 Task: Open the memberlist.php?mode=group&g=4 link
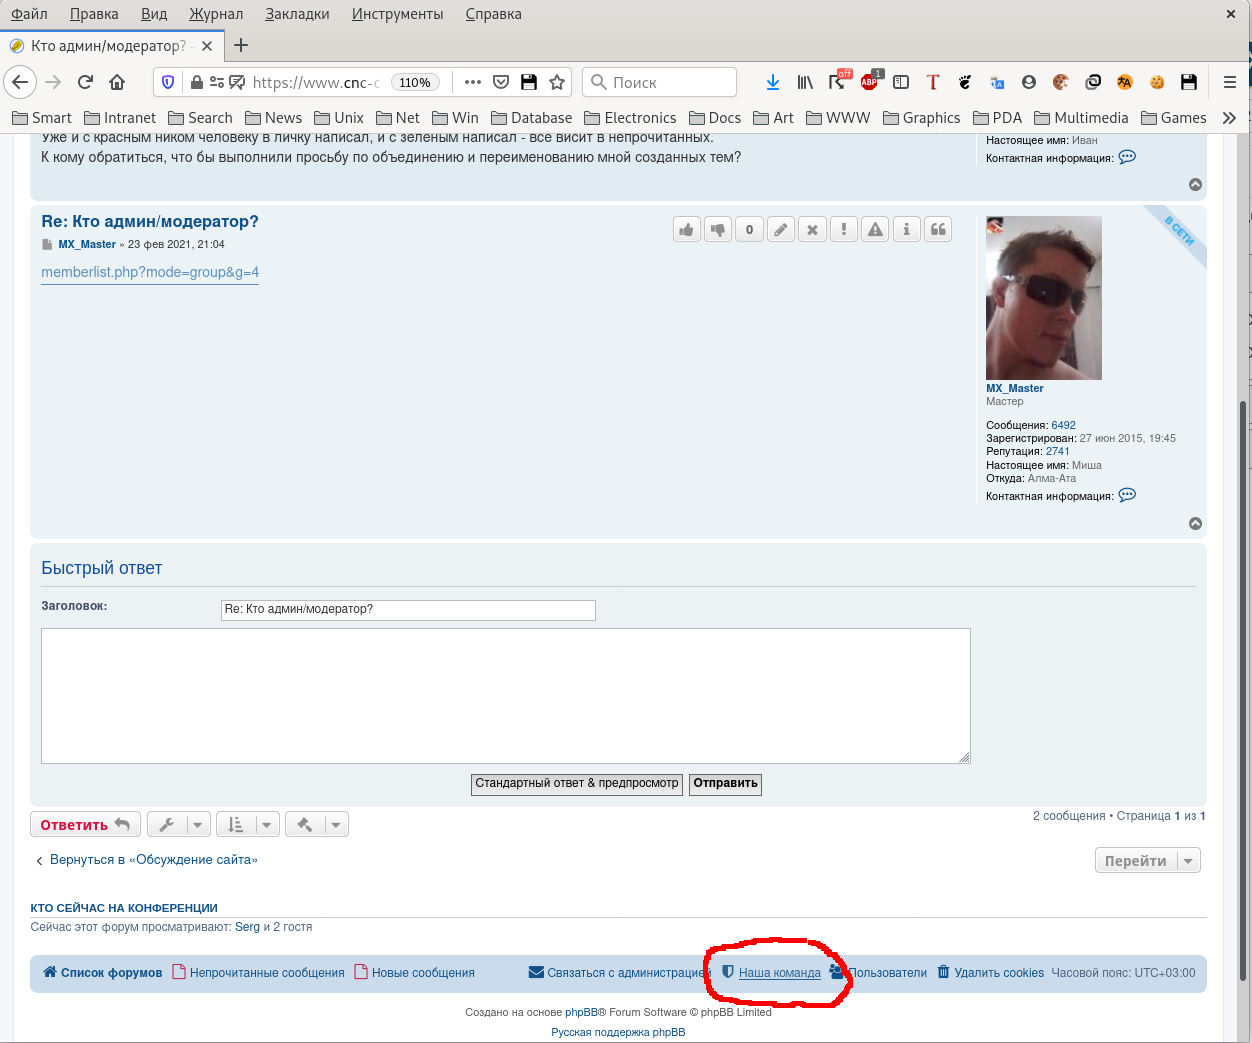pyautogui.click(x=150, y=272)
